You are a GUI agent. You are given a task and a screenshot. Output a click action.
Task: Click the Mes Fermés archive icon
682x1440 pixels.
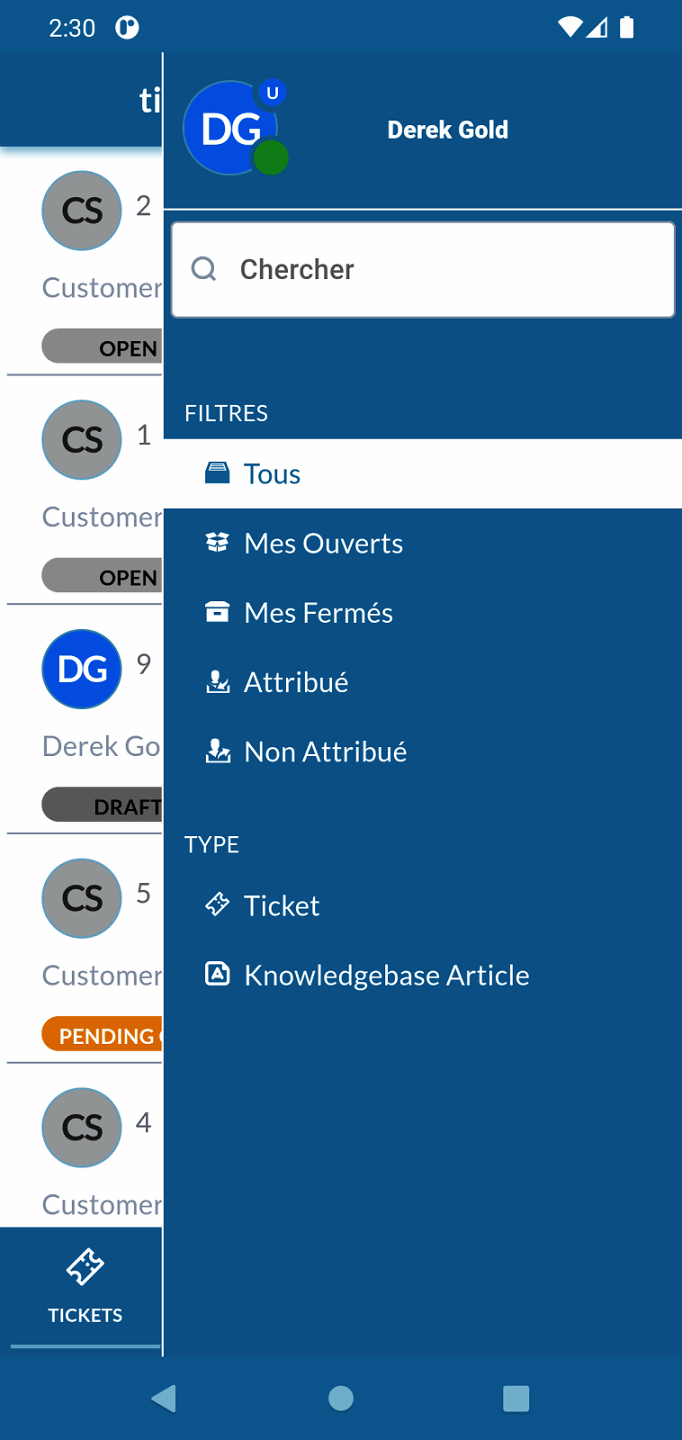(x=217, y=612)
